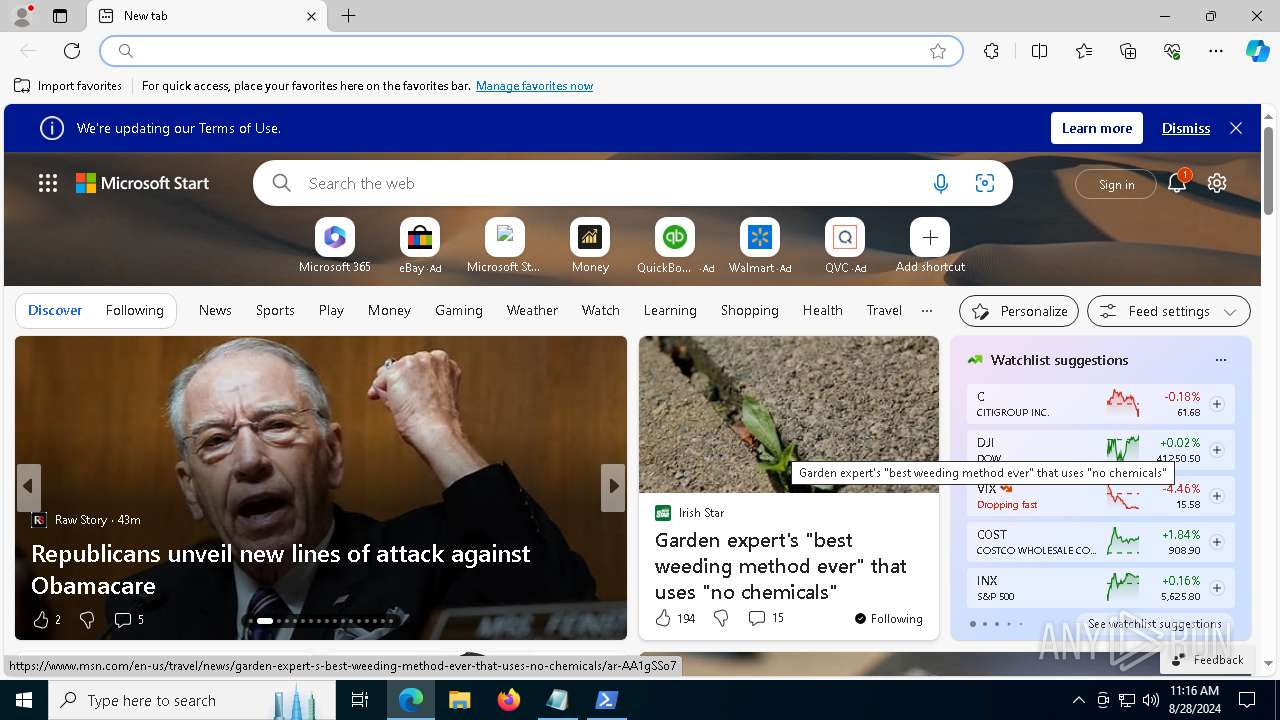Open the Sports category
The width and height of the screenshot is (1280, 720).
[x=275, y=310]
